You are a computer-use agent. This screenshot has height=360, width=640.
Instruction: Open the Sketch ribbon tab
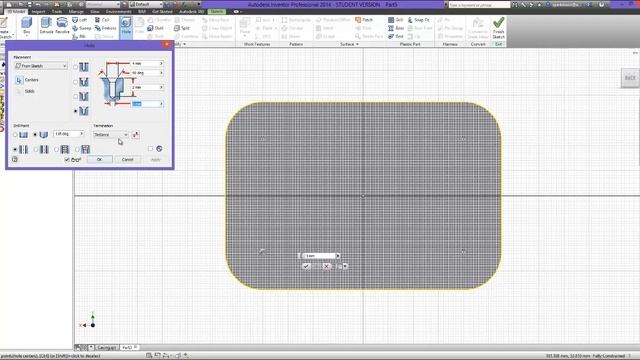click(217, 11)
